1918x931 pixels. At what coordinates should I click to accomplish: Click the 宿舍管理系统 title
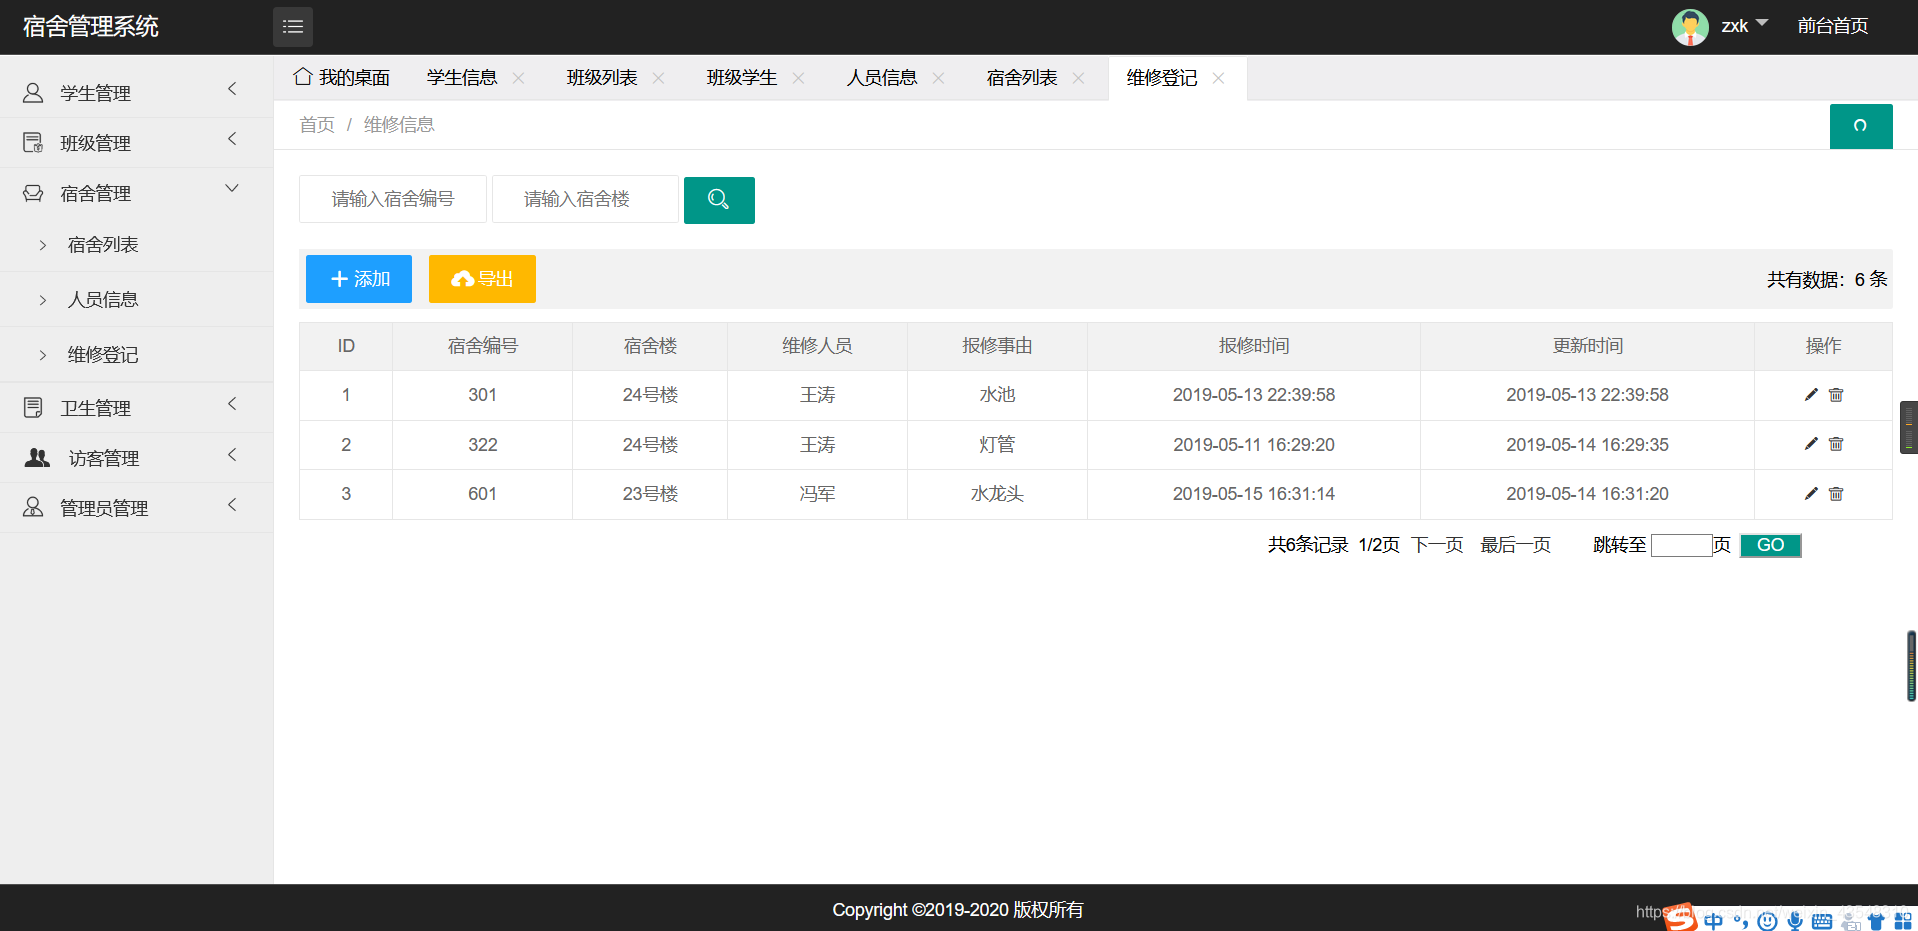[x=91, y=27]
